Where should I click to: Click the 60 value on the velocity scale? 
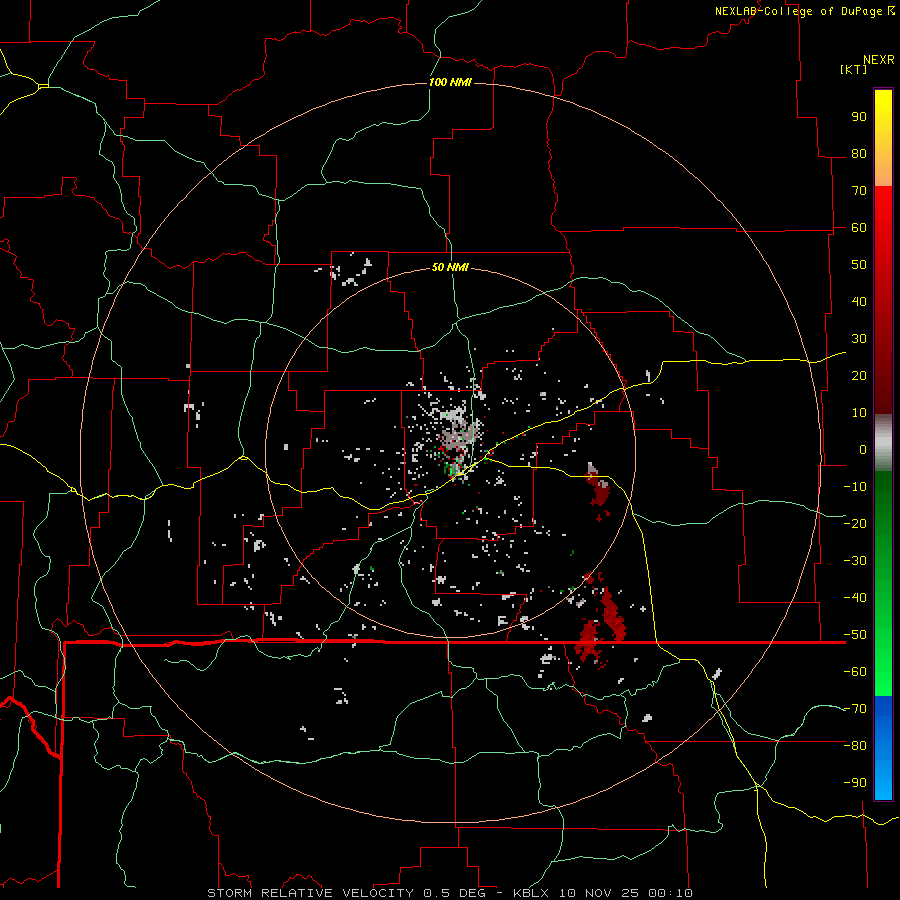click(859, 227)
